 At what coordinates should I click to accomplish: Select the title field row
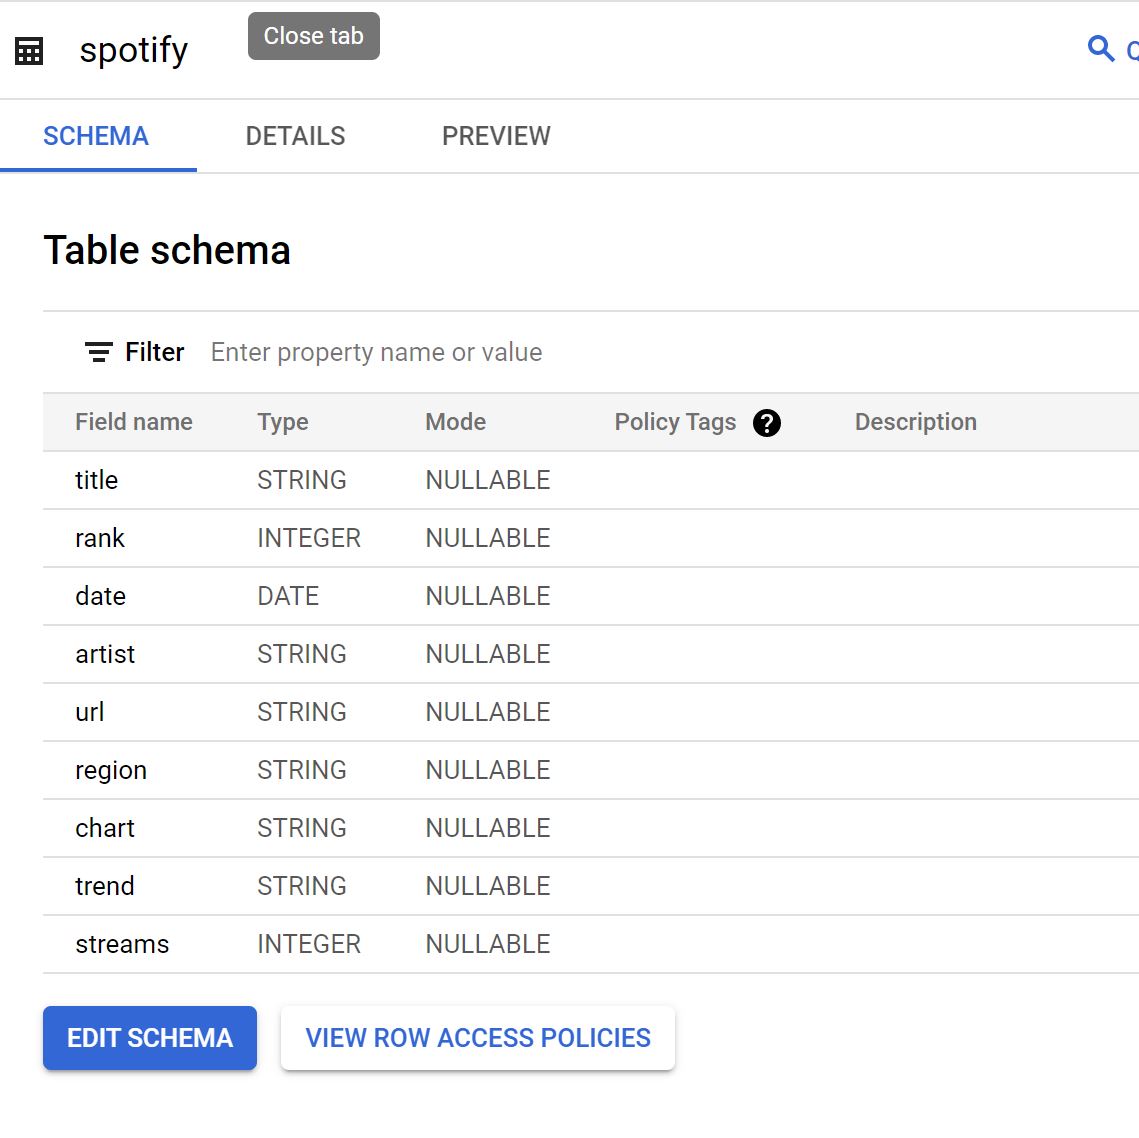point(591,480)
